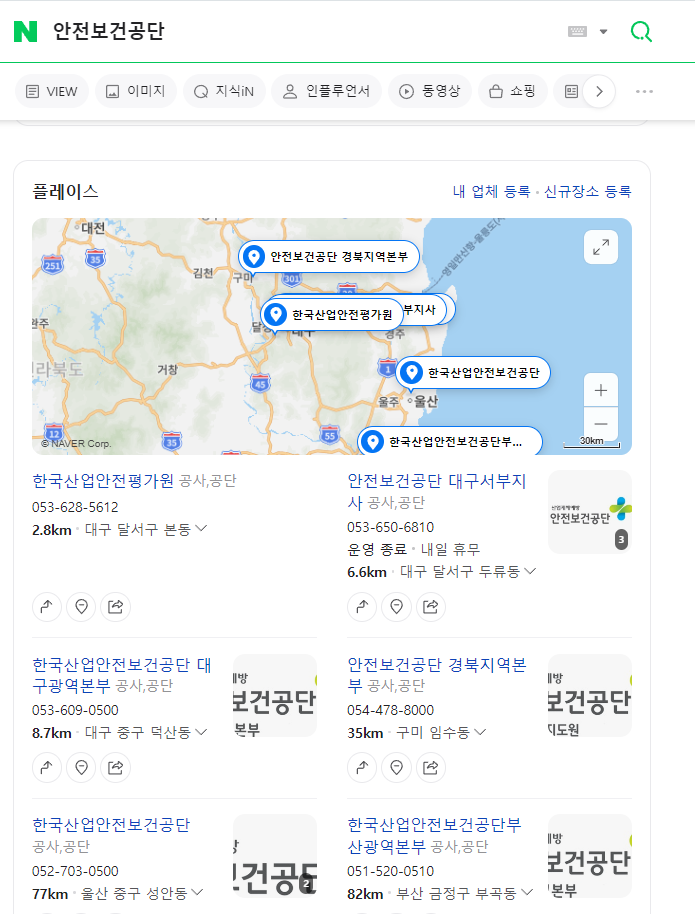Zoom in the map with plus button
The image size is (695, 914).
pyautogui.click(x=601, y=390)
